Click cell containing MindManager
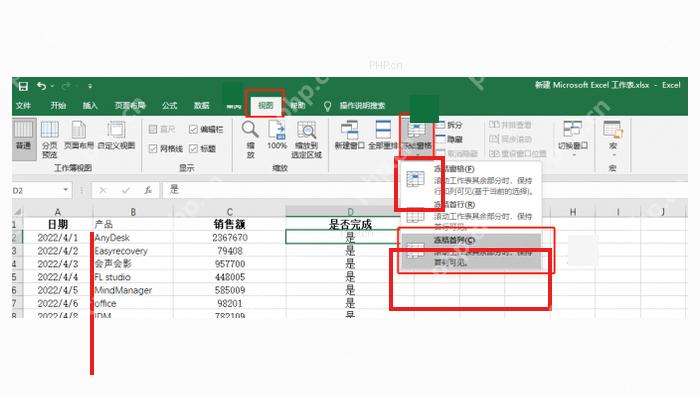 pyautogui.click(x=133, y=290)
